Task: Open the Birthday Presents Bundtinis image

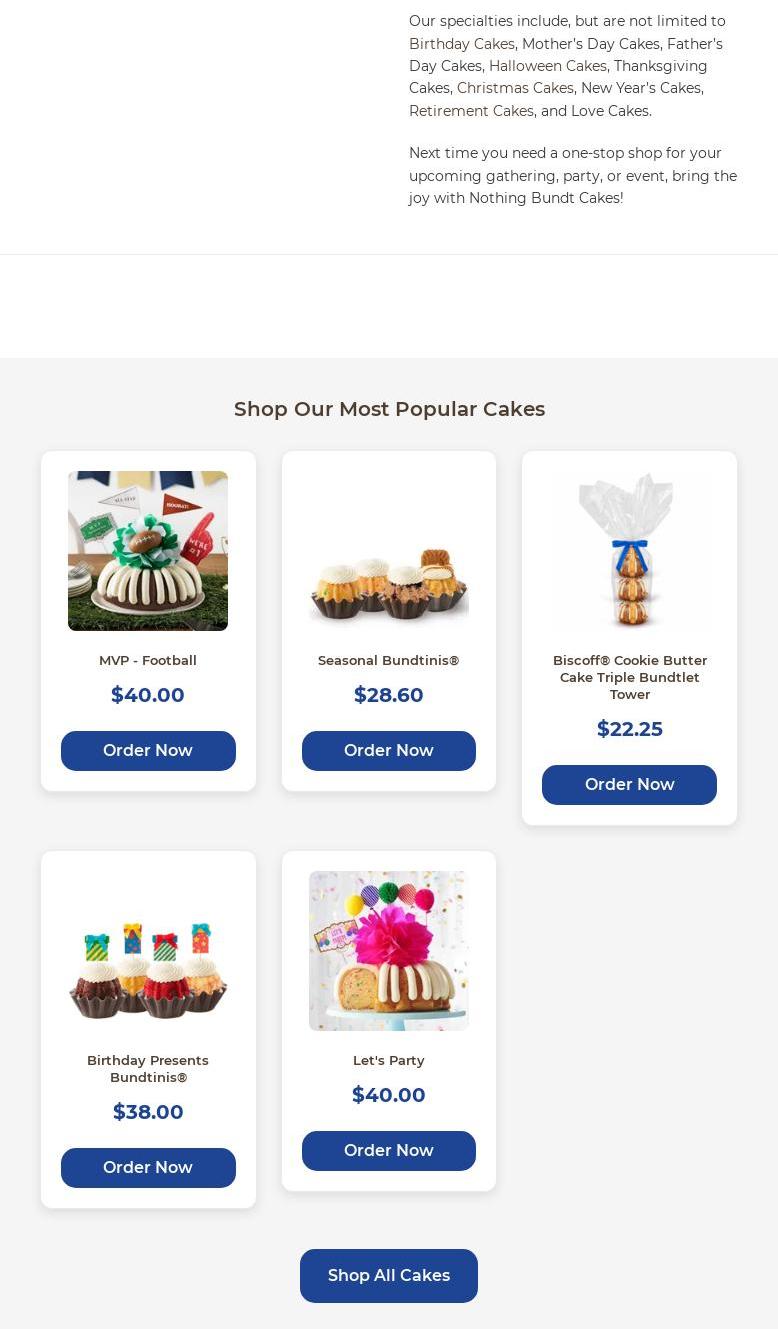Action: [x=148, y=951]
